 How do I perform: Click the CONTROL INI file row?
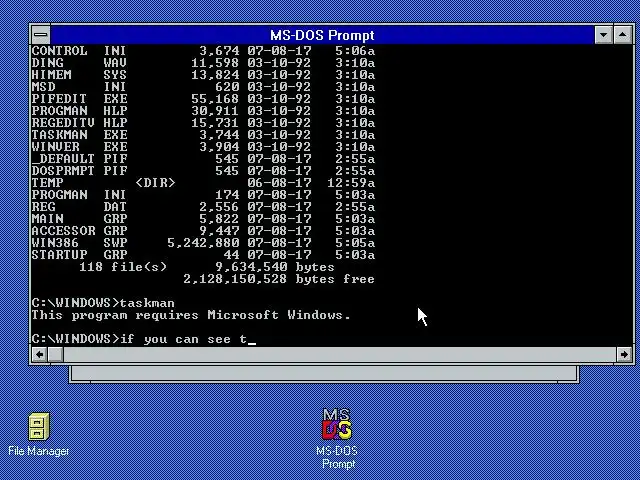(203, 51)
